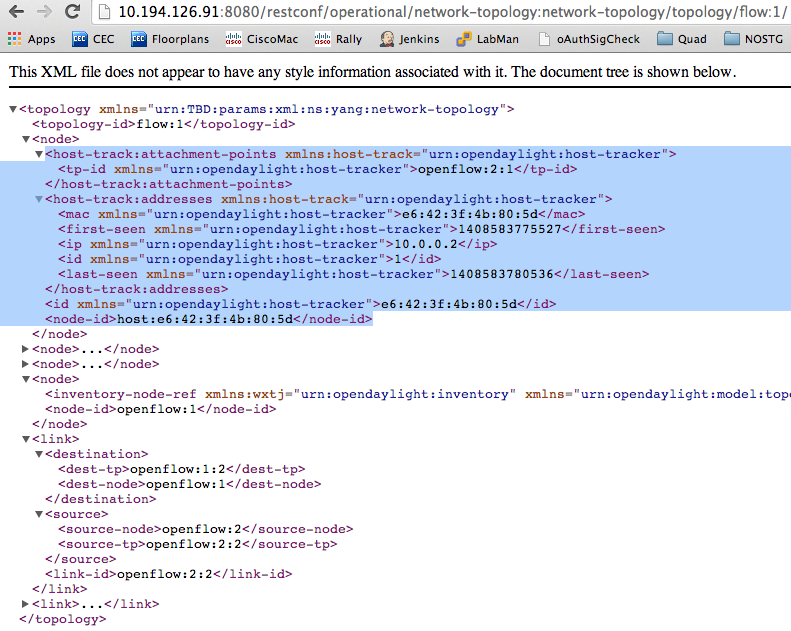Click source-tp value openflow:2:2
Screen dimensions: 791x631
click(193, 544)
